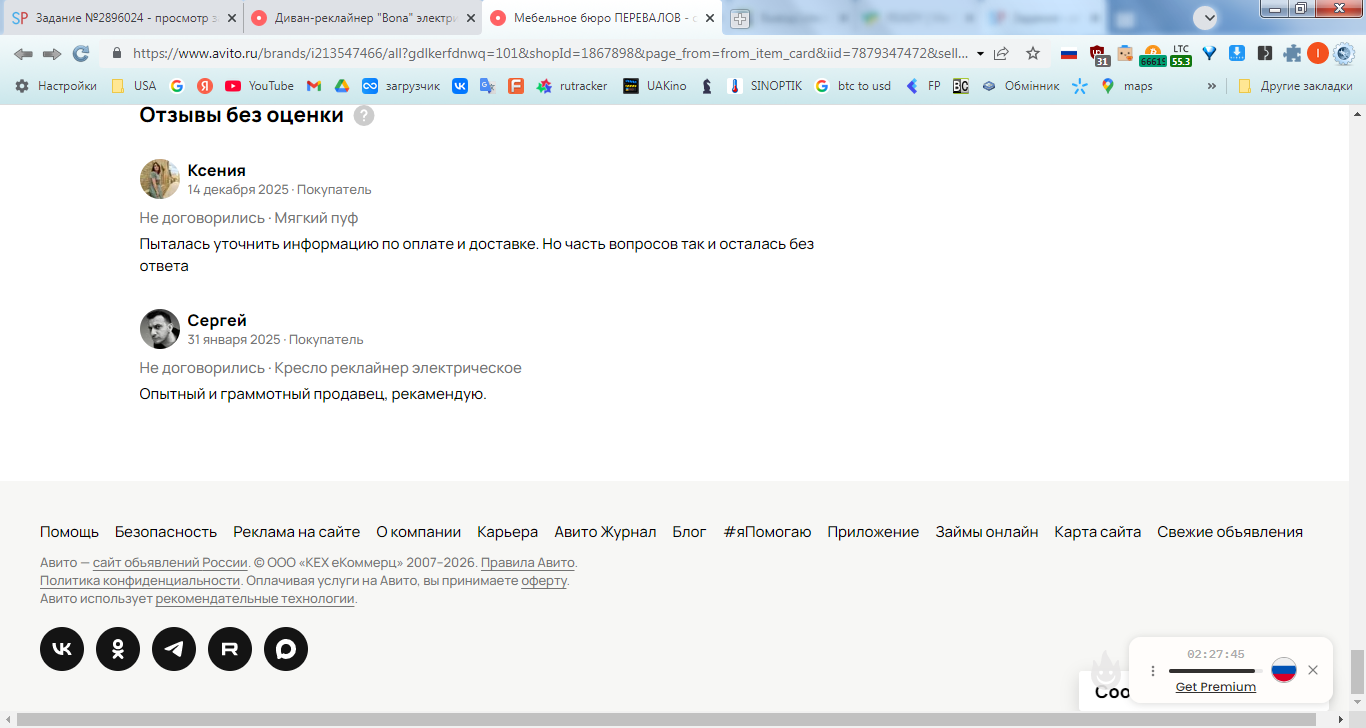Open the Настройки bookmark
Viewport: 1366px width, 728px height.
(56, 86)
